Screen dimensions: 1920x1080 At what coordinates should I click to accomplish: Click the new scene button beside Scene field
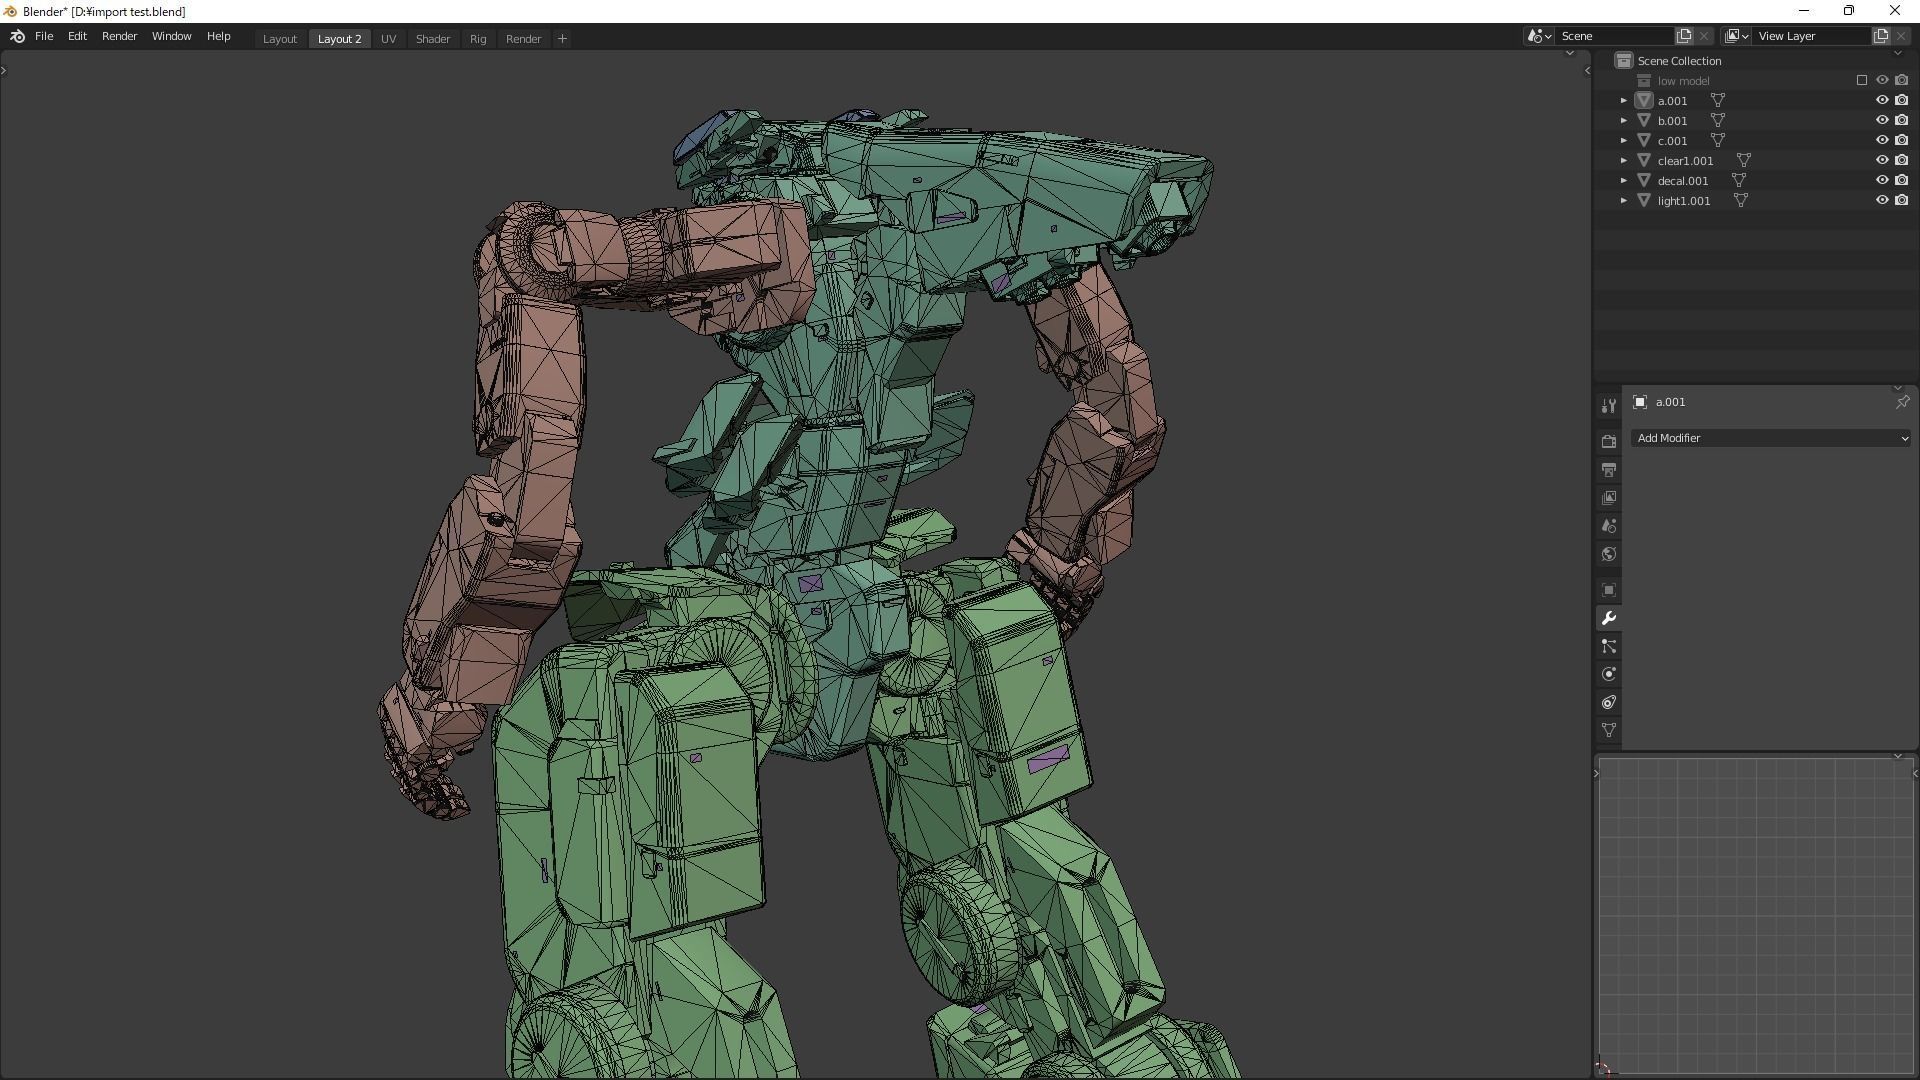coord(1684,36)
